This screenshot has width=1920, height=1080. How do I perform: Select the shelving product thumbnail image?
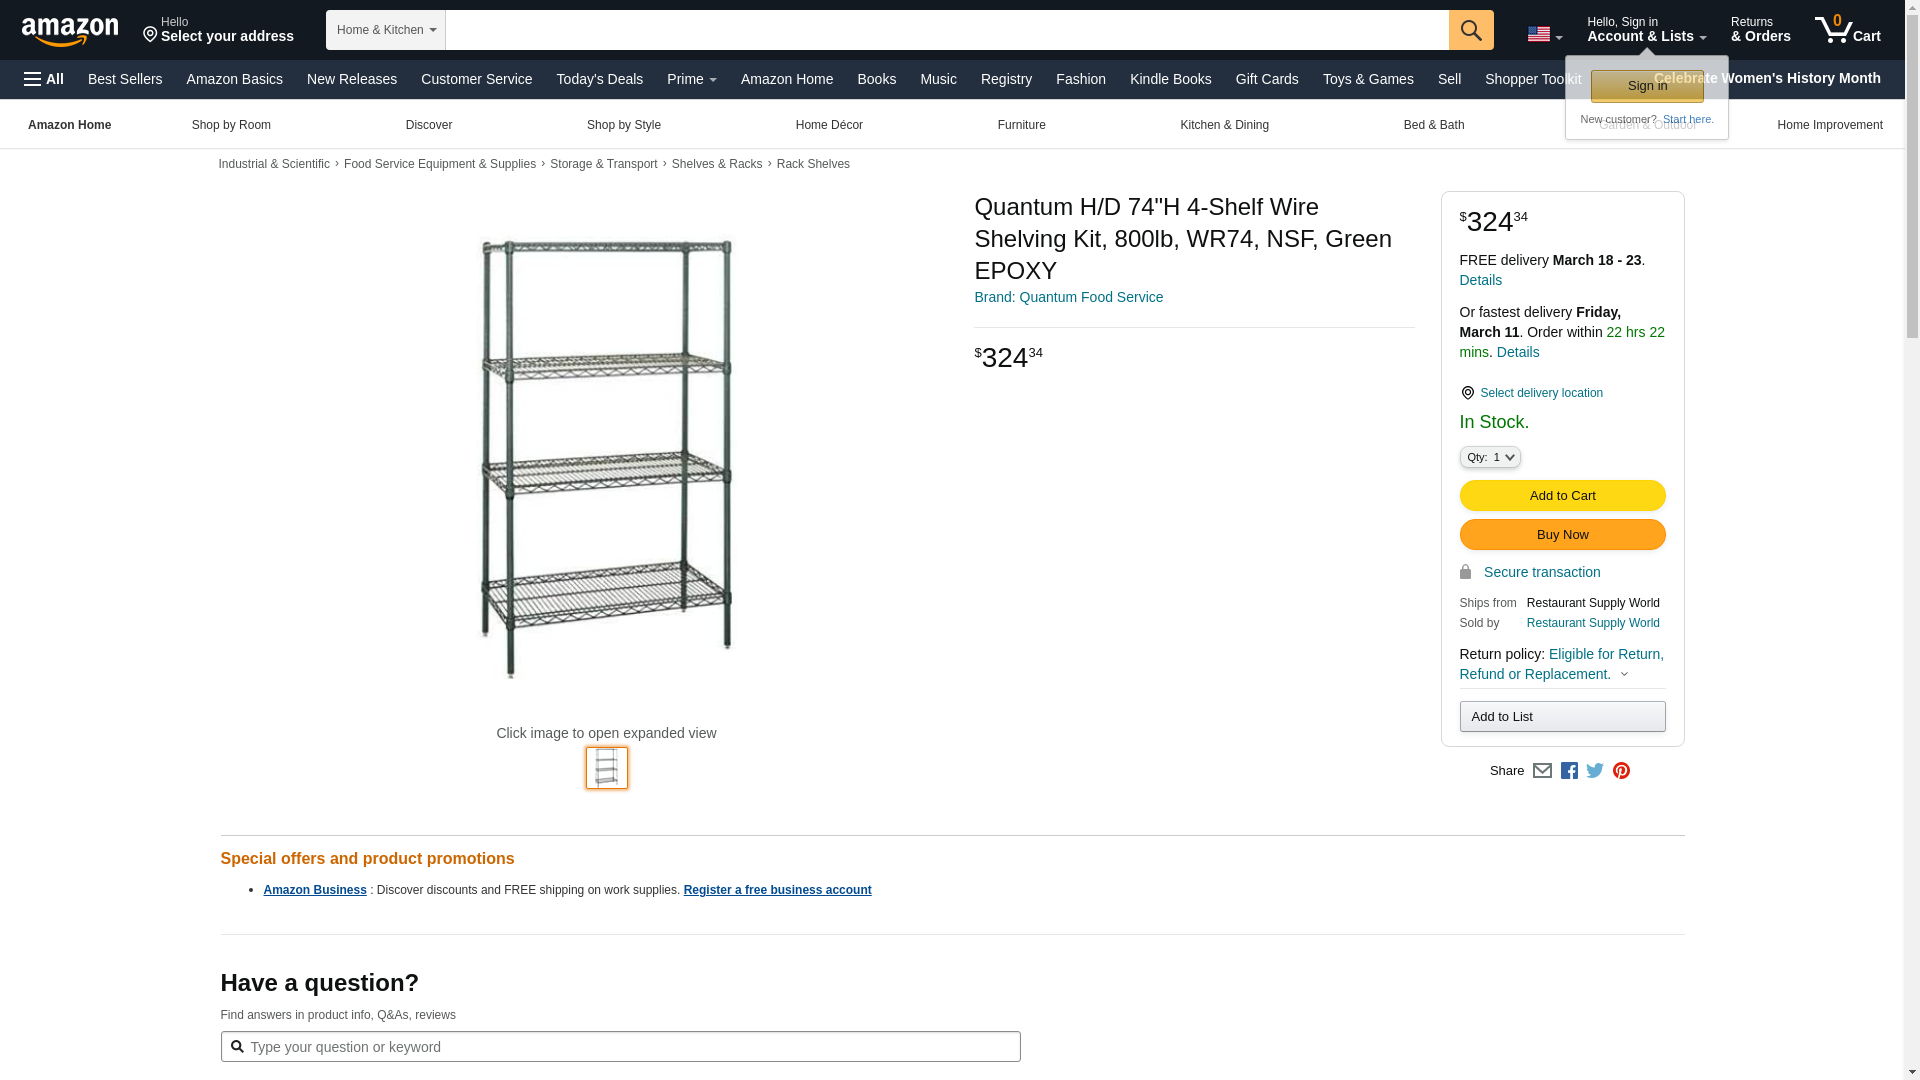[x=607, y=768]
